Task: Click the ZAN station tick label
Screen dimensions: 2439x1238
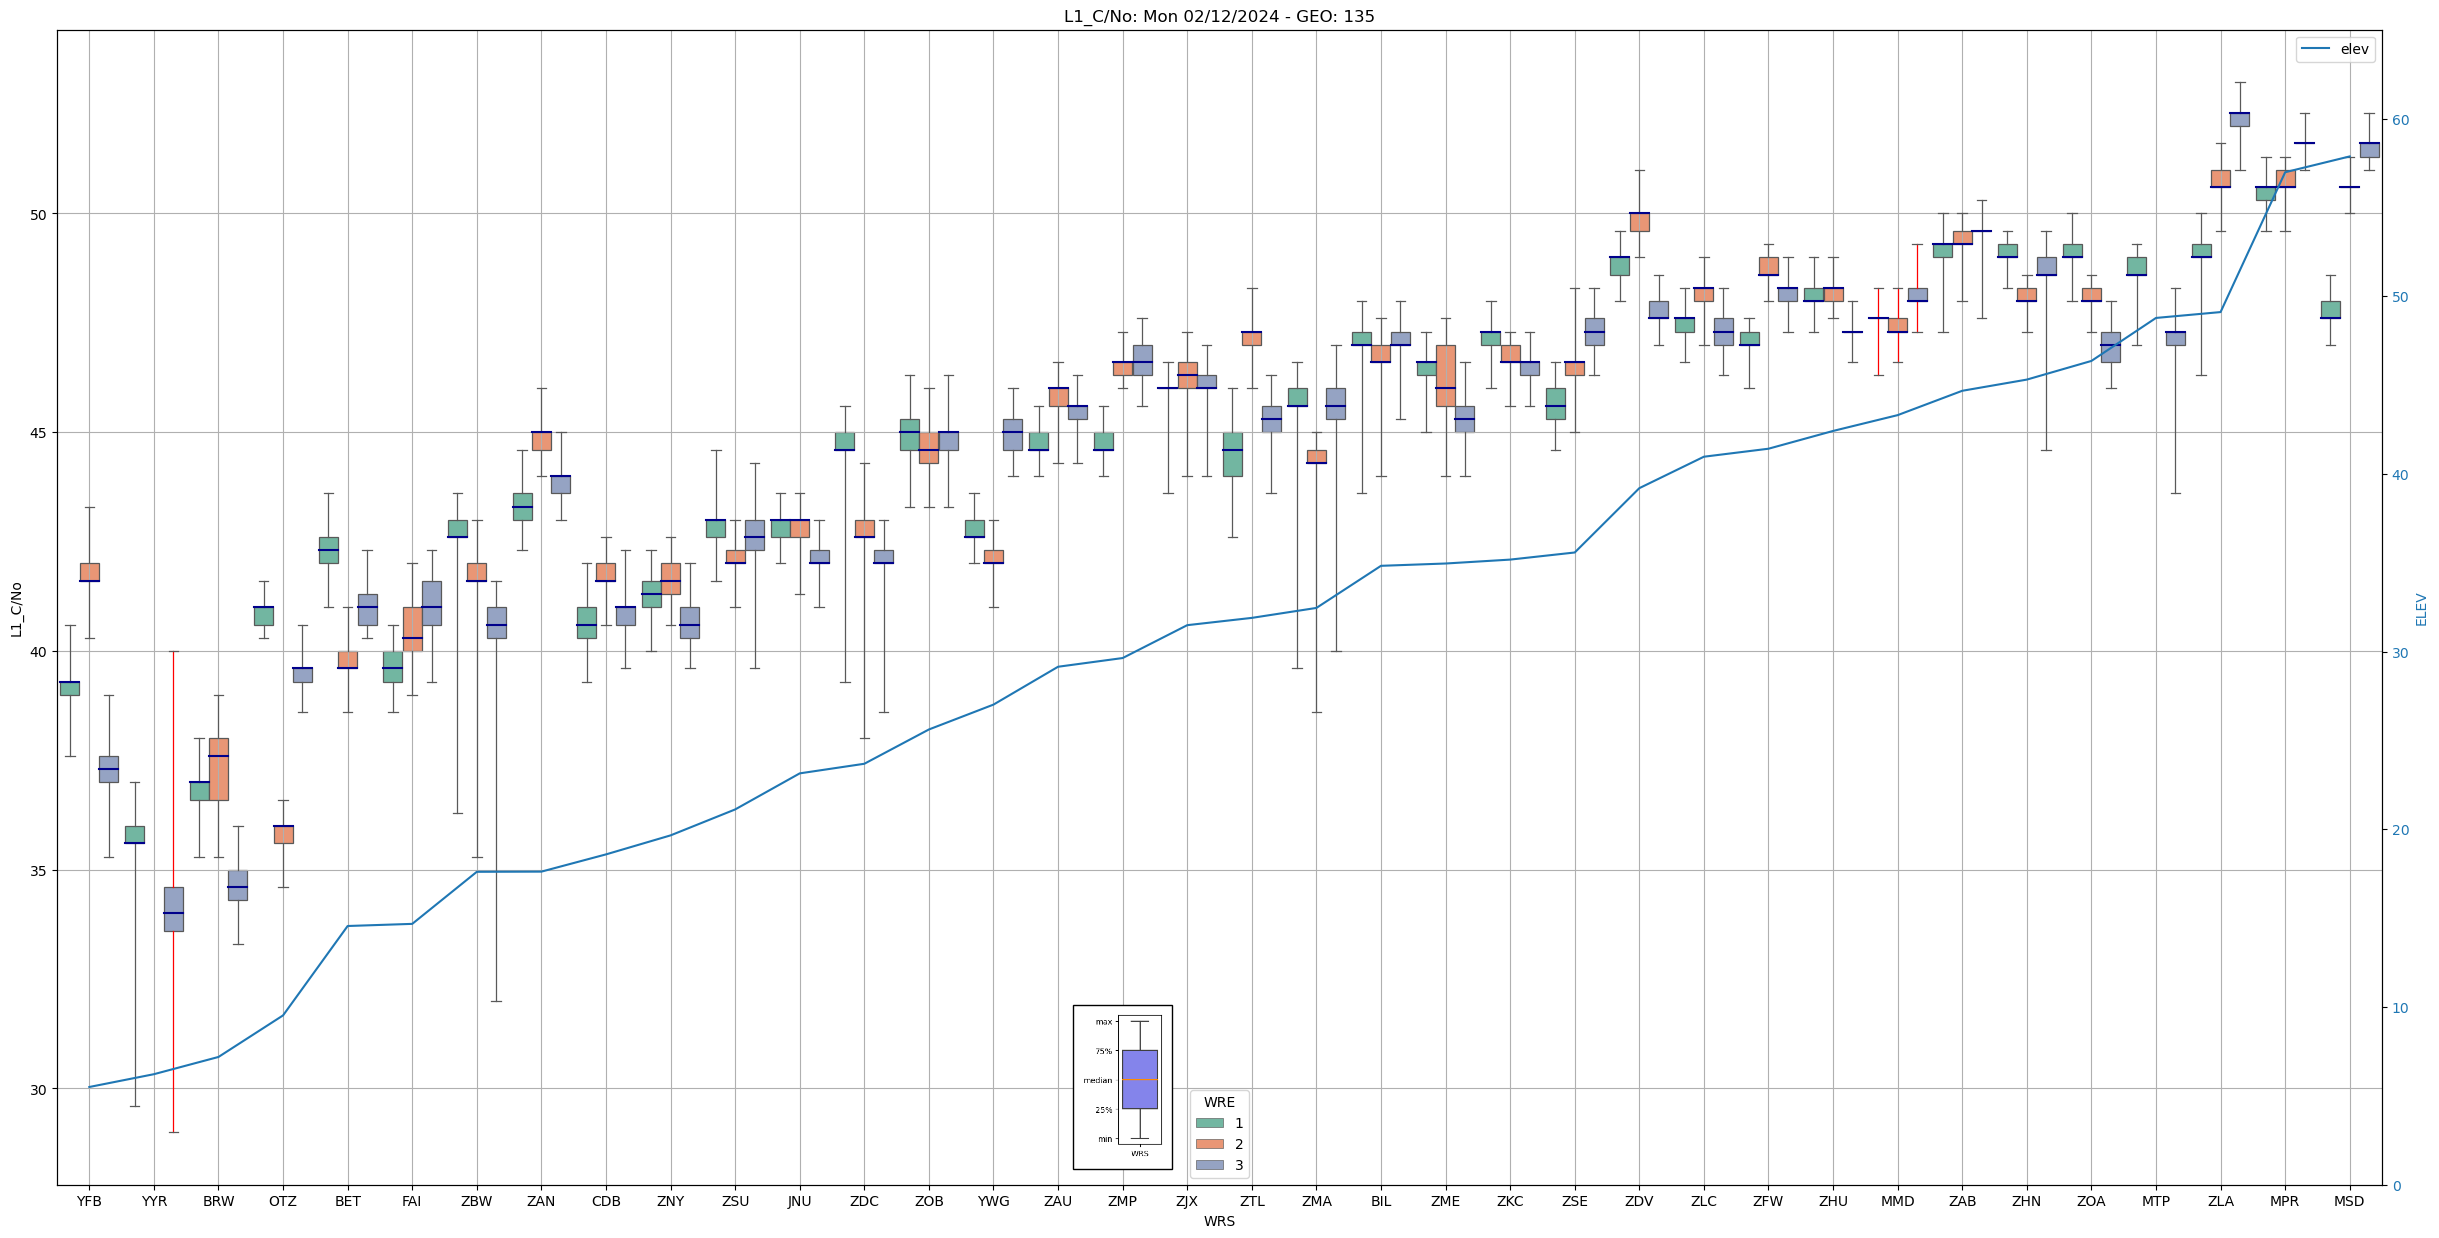Action: click(541, 1201)
